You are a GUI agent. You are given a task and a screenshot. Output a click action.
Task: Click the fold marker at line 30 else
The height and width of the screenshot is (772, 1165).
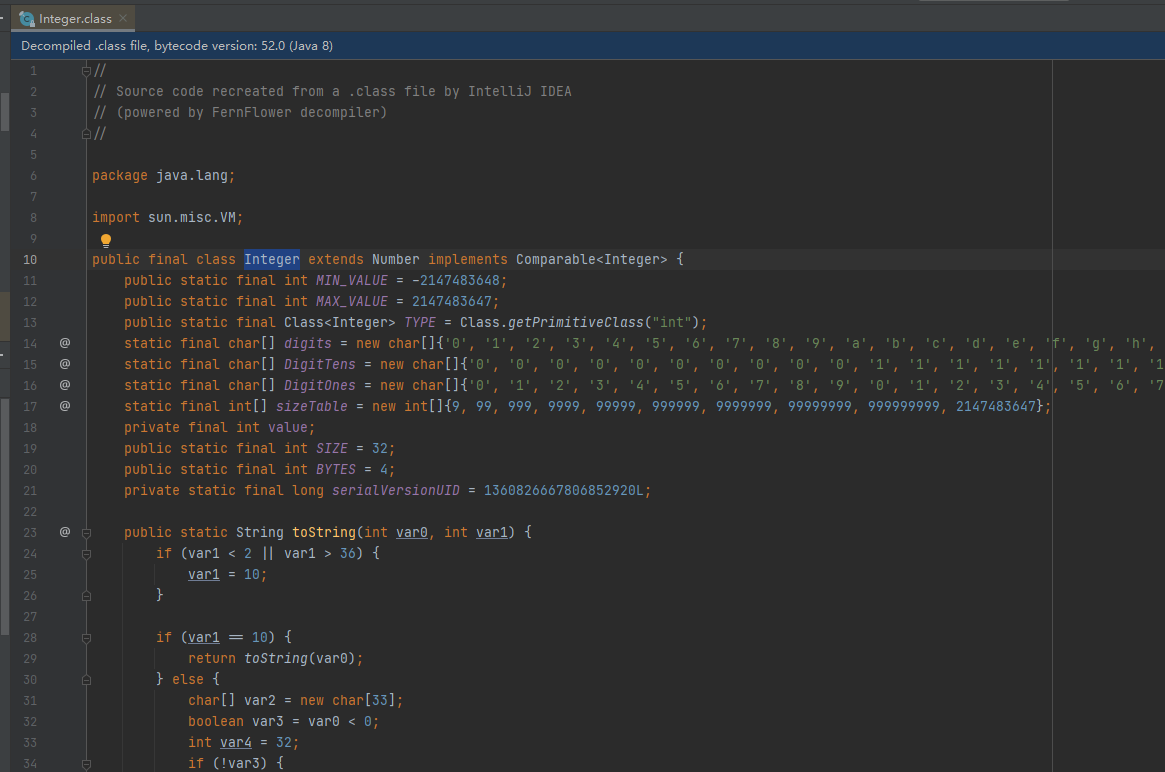(86, 680)
